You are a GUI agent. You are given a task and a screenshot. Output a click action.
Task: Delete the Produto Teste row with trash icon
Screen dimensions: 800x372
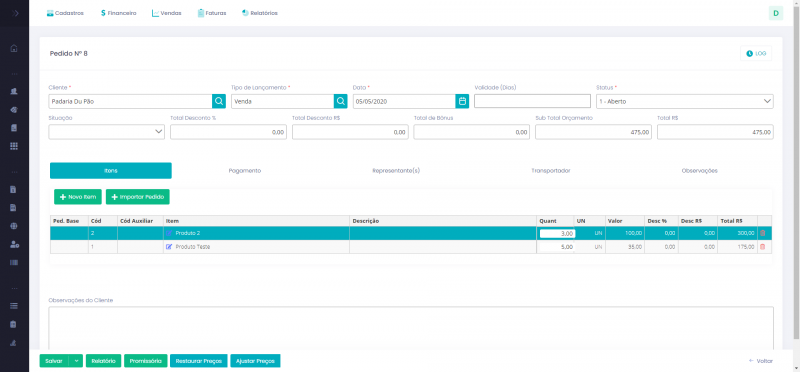coord(763,246)
